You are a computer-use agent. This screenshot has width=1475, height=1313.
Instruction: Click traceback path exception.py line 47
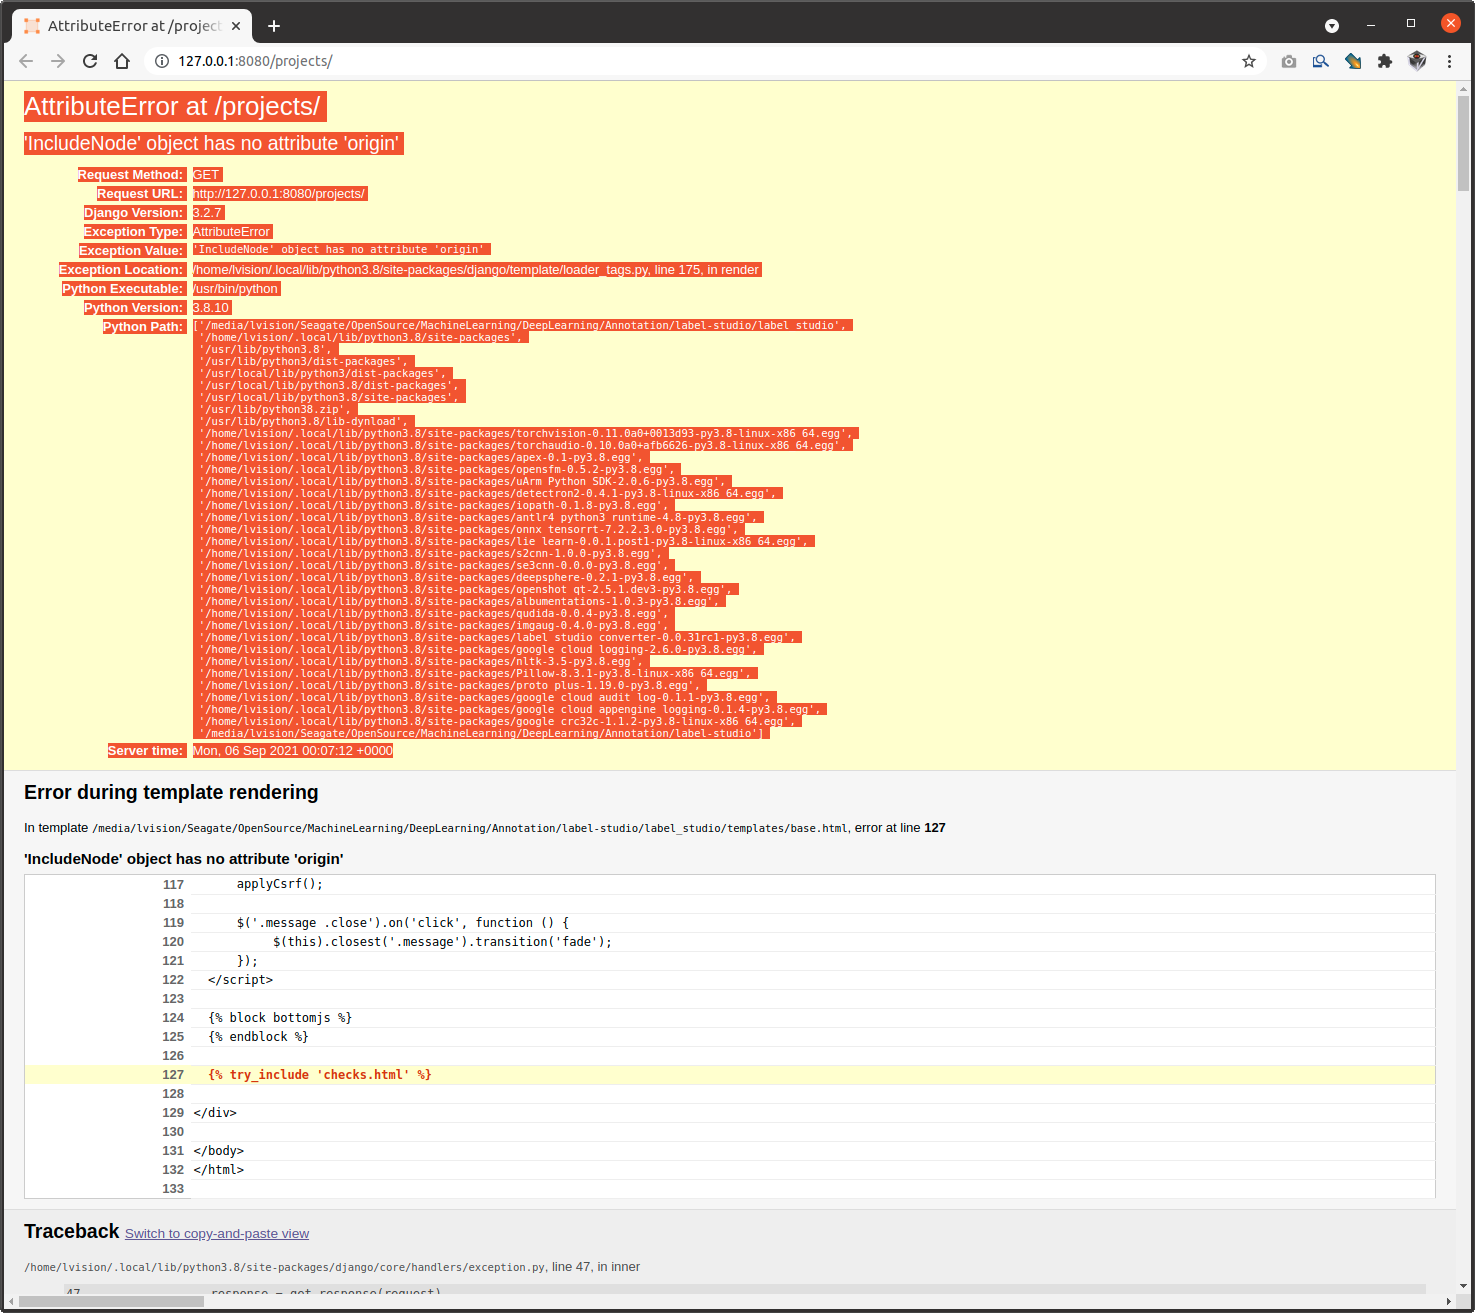pyautogui.click(x=332, y=1267)
